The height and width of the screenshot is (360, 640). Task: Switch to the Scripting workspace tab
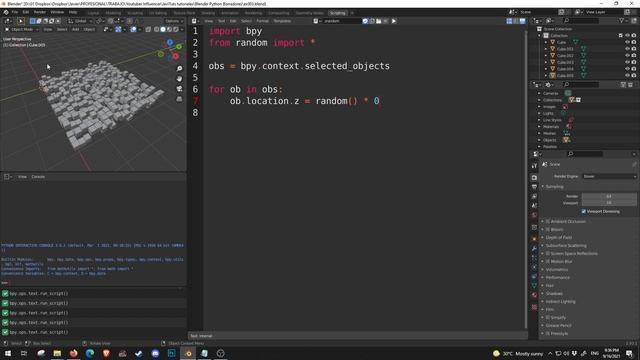click(x=338, y=13)
